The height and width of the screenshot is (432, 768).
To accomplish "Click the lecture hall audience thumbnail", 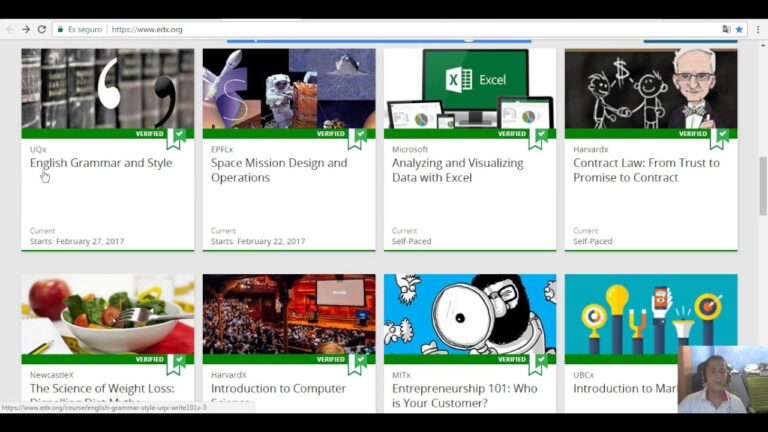I will pos(289,314).
